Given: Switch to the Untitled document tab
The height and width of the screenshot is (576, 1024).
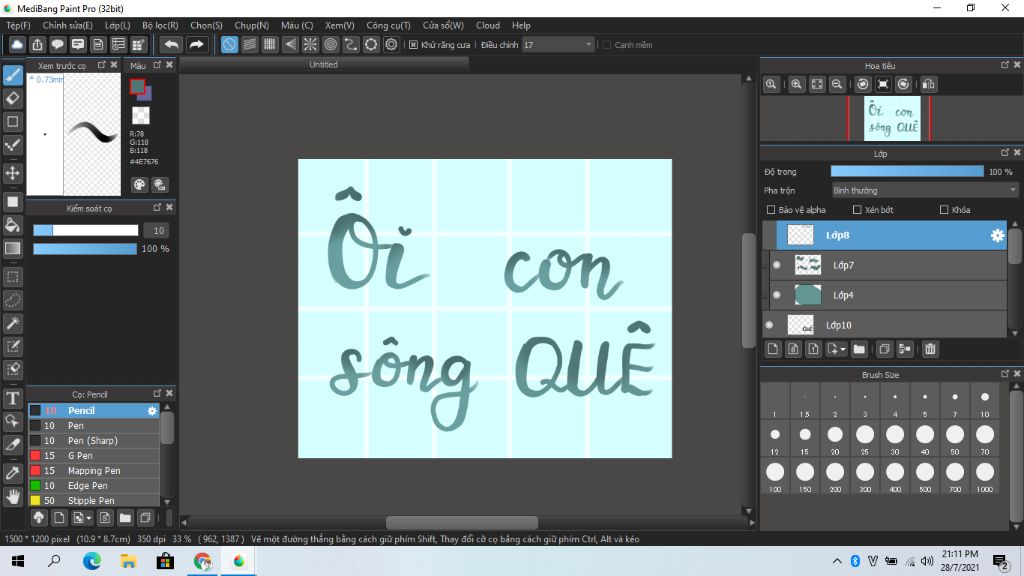Looking at the screenshot, I should pos(323,65).
